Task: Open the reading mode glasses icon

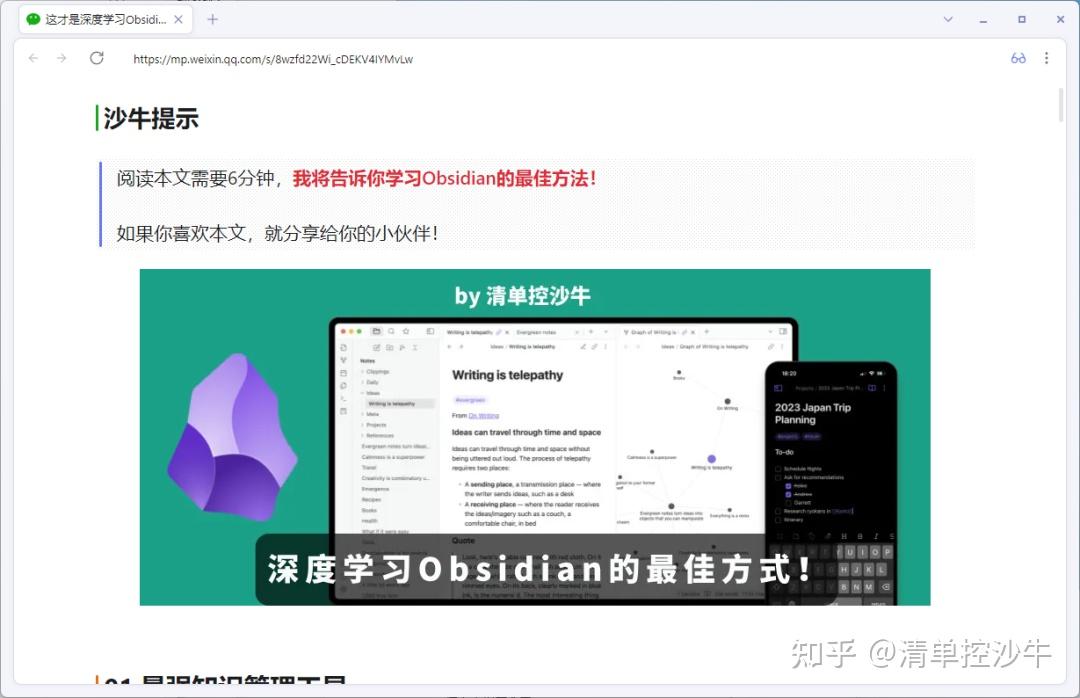Action: (x=1018, y=58)
